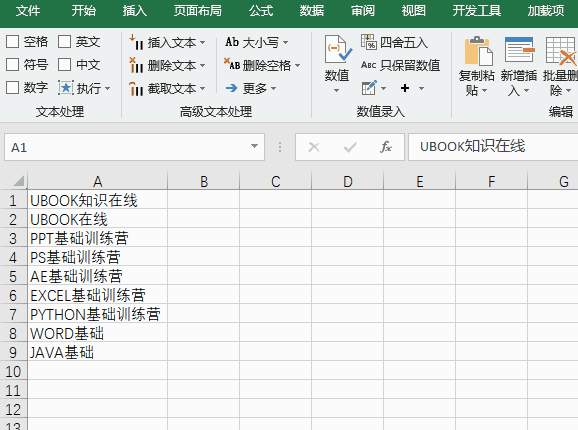Switch to the 开始 (Home) tab
This screenshot has width=578, height=430.
tap(84, 11)
